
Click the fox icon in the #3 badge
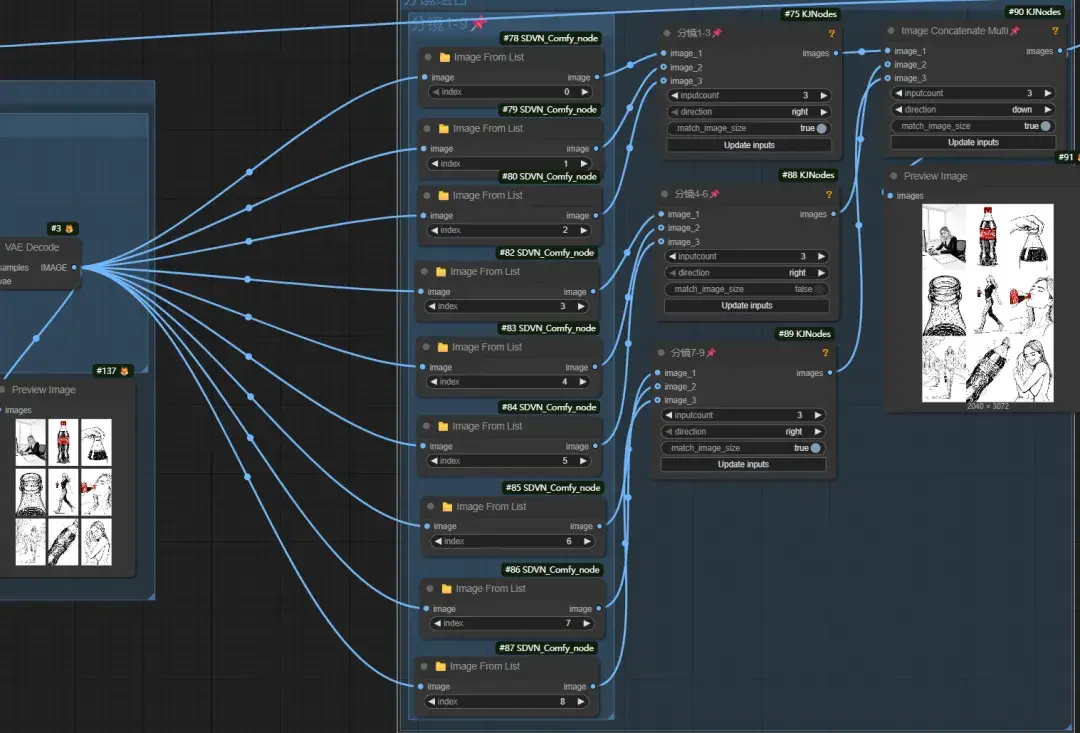click(x=69, y=229)
